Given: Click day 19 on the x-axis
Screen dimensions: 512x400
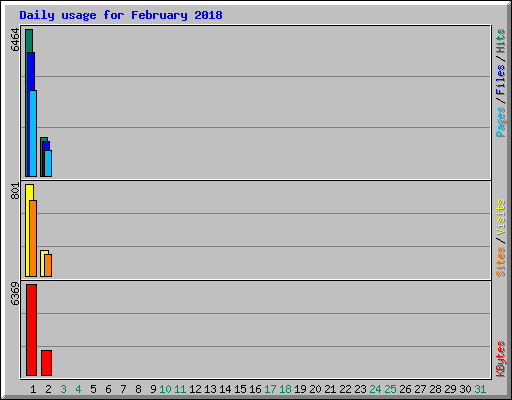Looking at the screenshot, I should pyautogui.click(x=300, y=389).
